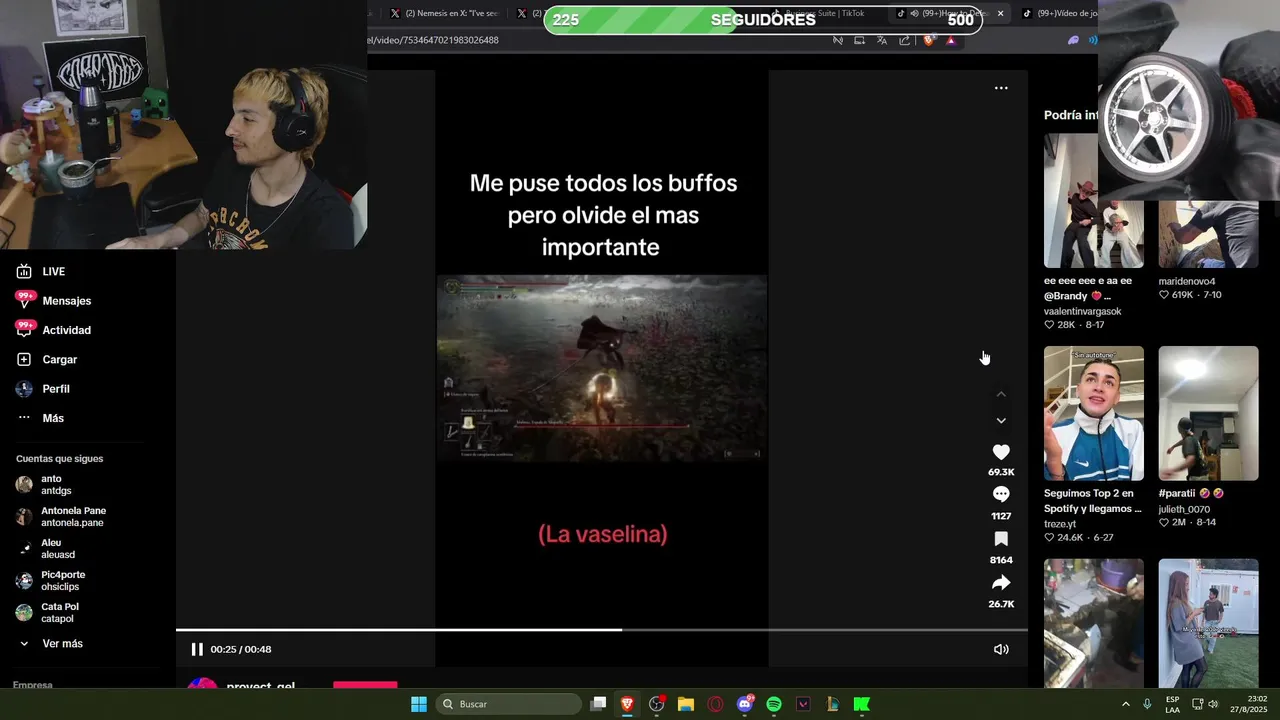Viewport: 1280px width, 720px height.
Task: Click the translate page icon in address bar
Action: click(882, 40)
